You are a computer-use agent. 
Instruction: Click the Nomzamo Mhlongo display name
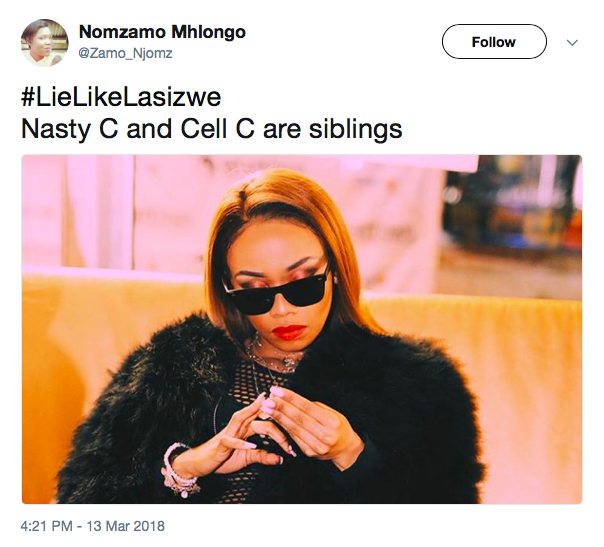click(x=162, y=32)
